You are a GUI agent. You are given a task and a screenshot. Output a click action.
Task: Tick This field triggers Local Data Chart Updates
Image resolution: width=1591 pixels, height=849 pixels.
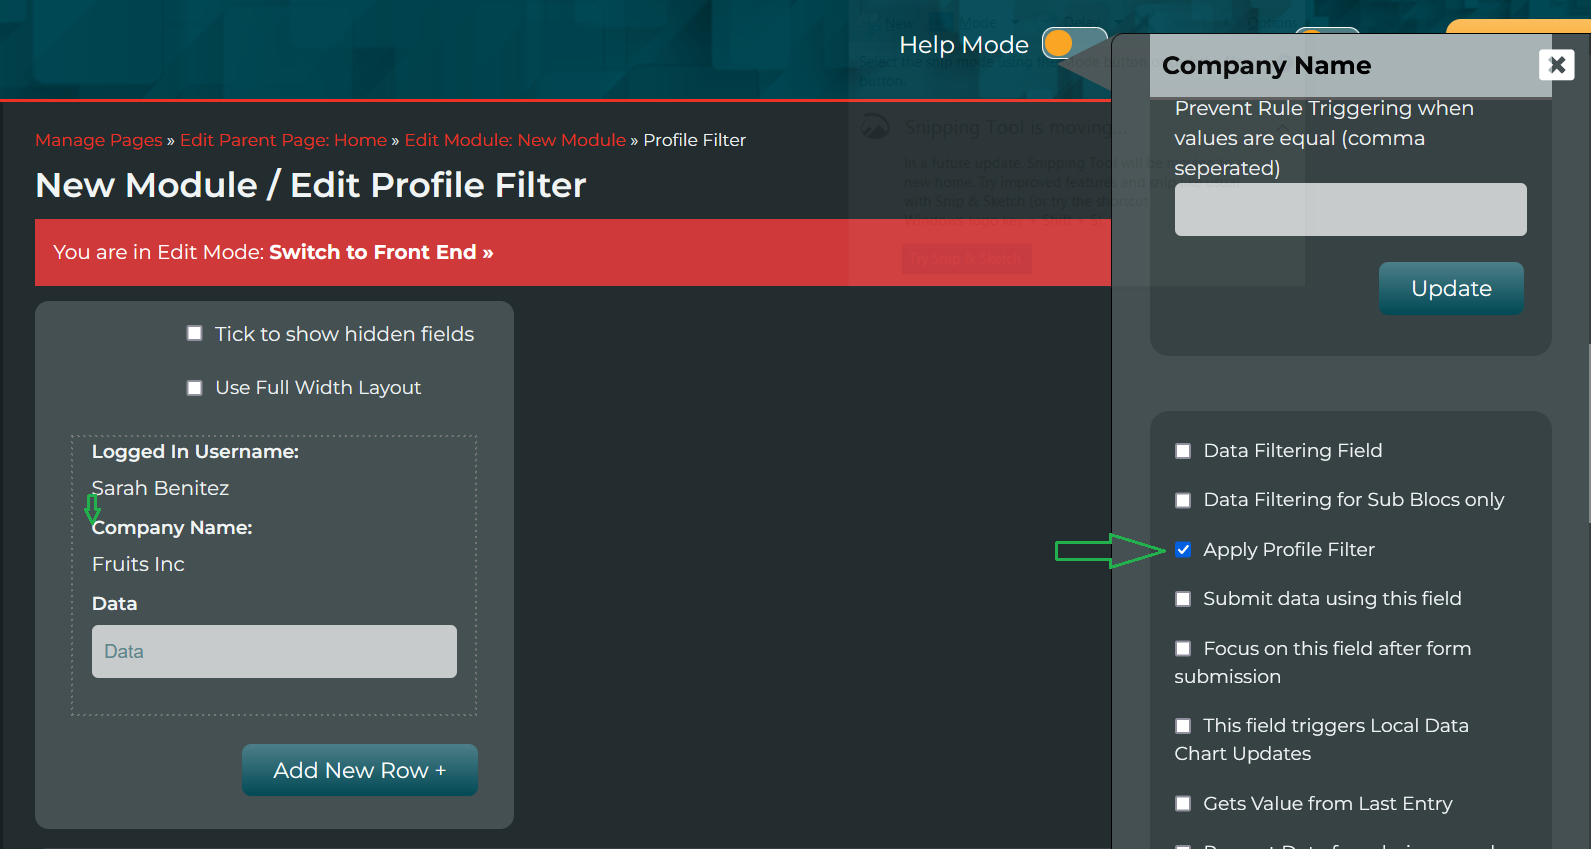(1183, 726)
